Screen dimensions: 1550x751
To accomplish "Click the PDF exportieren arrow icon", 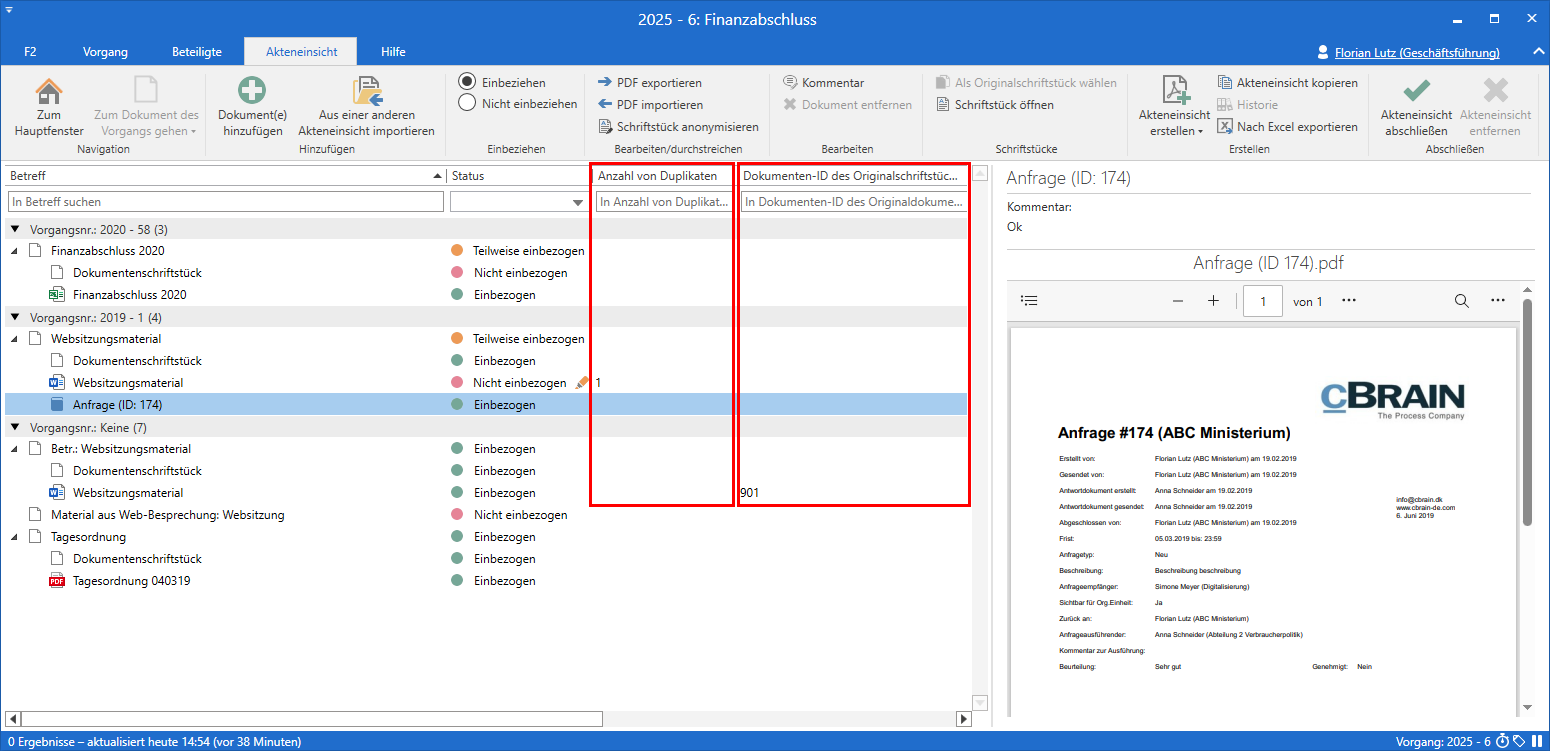I will click(605, 83).
